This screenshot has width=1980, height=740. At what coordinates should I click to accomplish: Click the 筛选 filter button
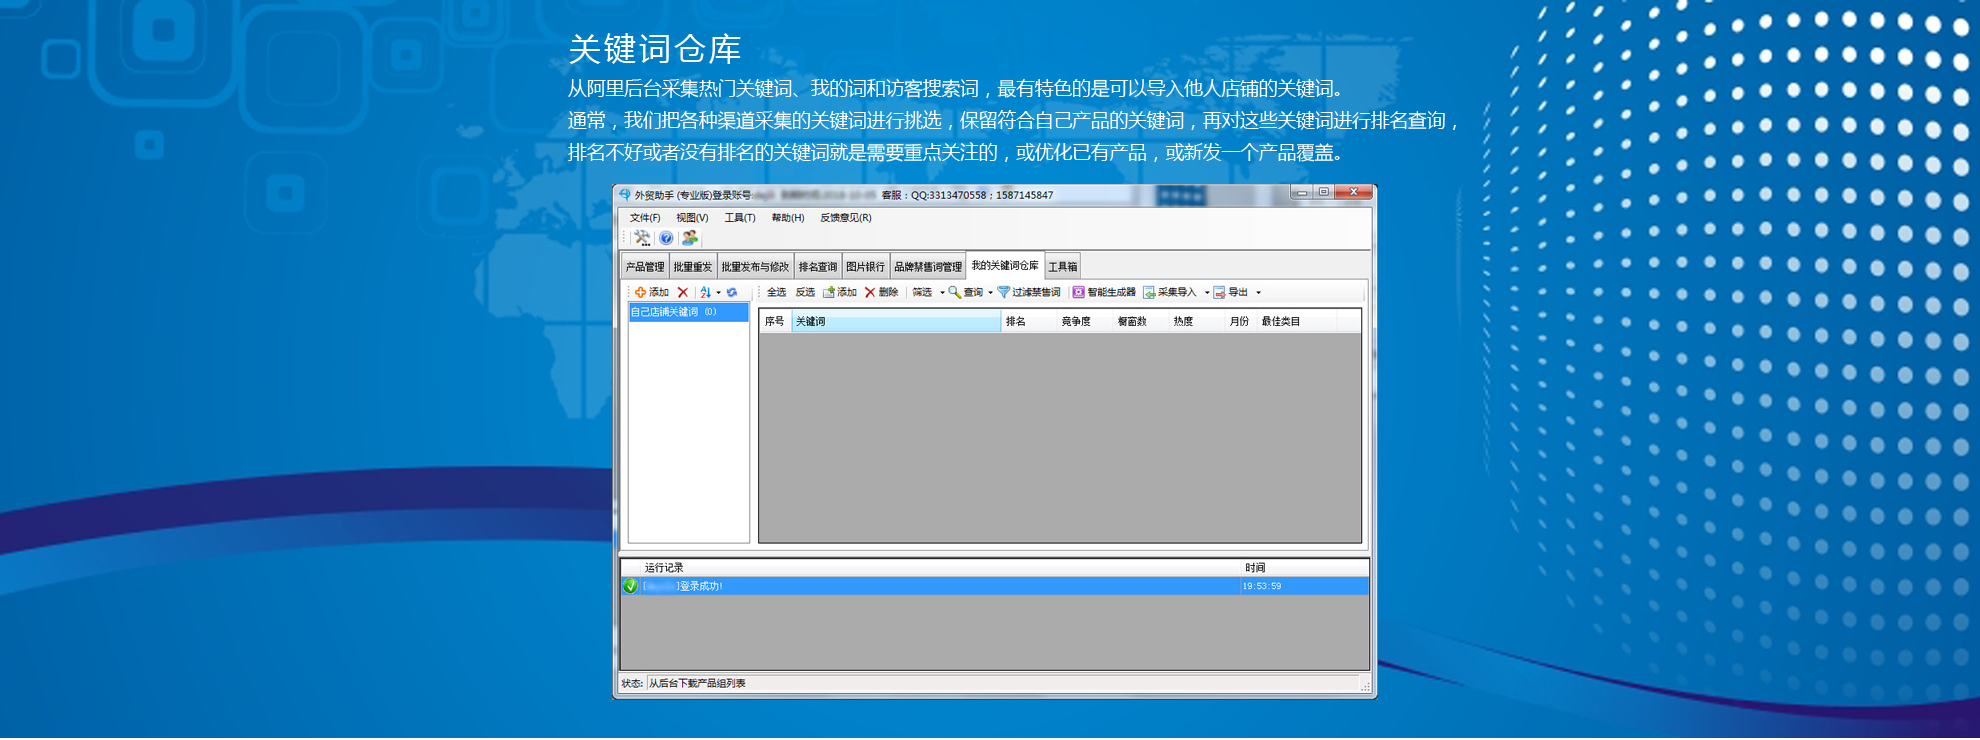[x=922, y=293]
